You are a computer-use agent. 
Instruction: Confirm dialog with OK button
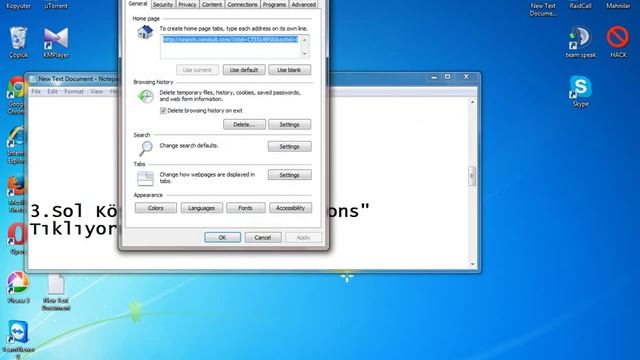coord(222,238)
